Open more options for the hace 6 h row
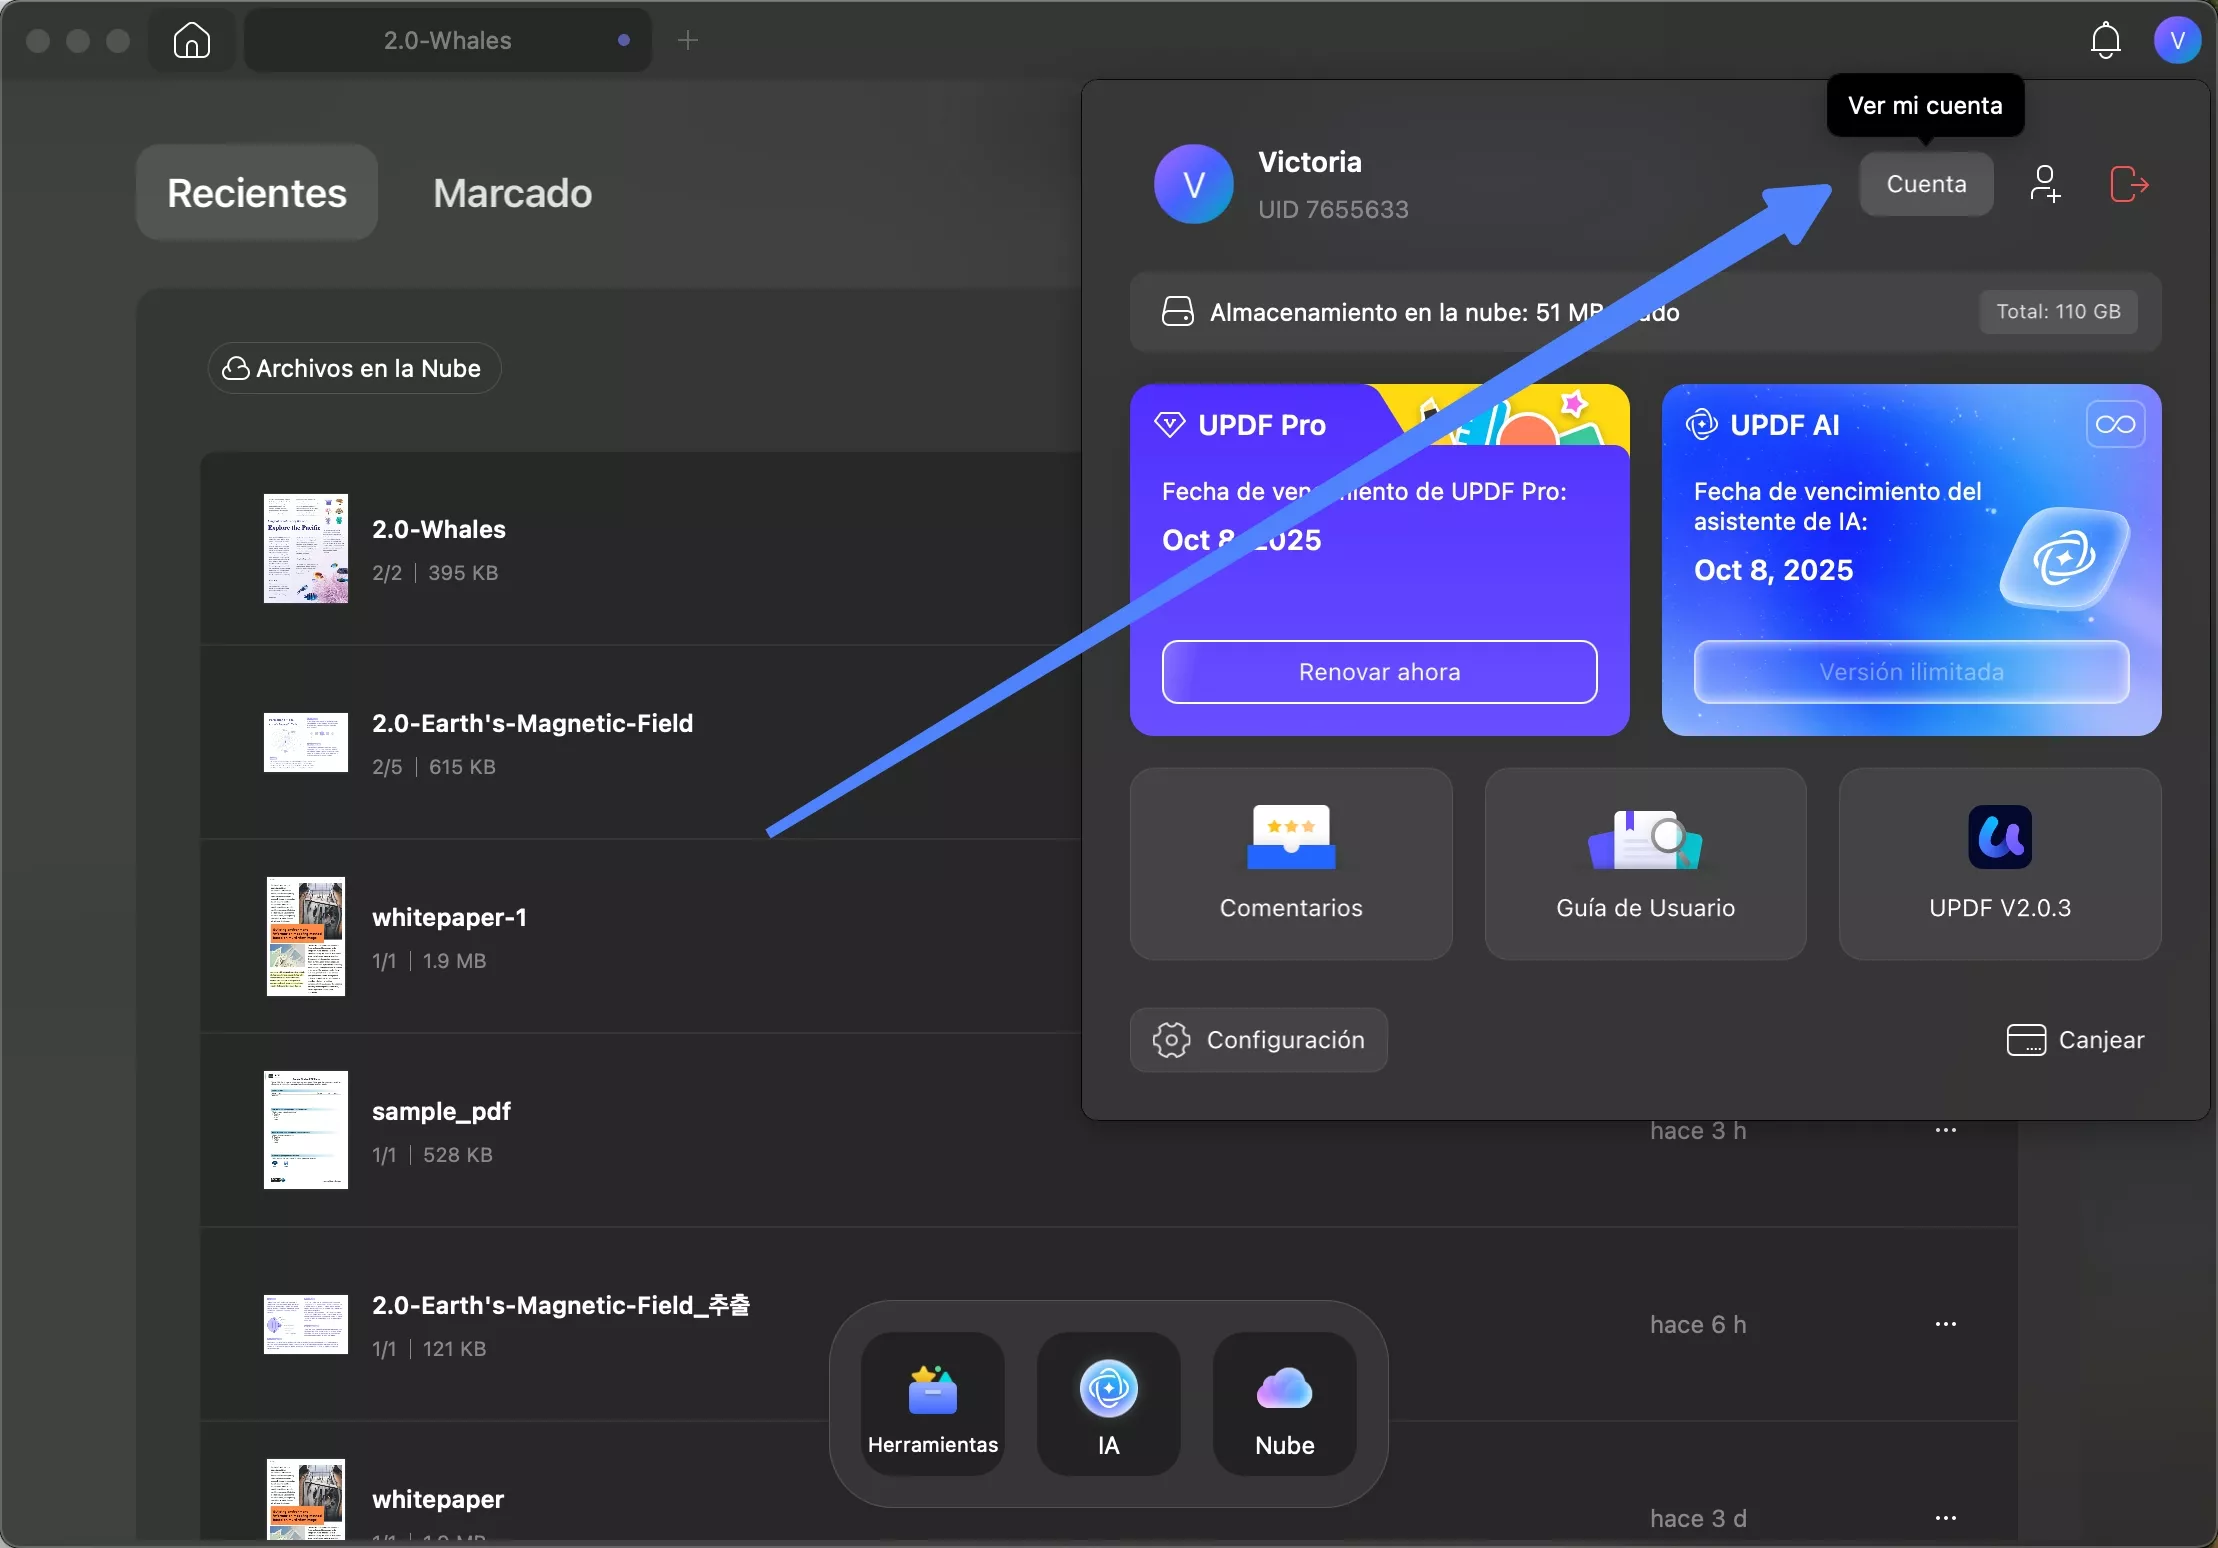 point(1945,1324)
